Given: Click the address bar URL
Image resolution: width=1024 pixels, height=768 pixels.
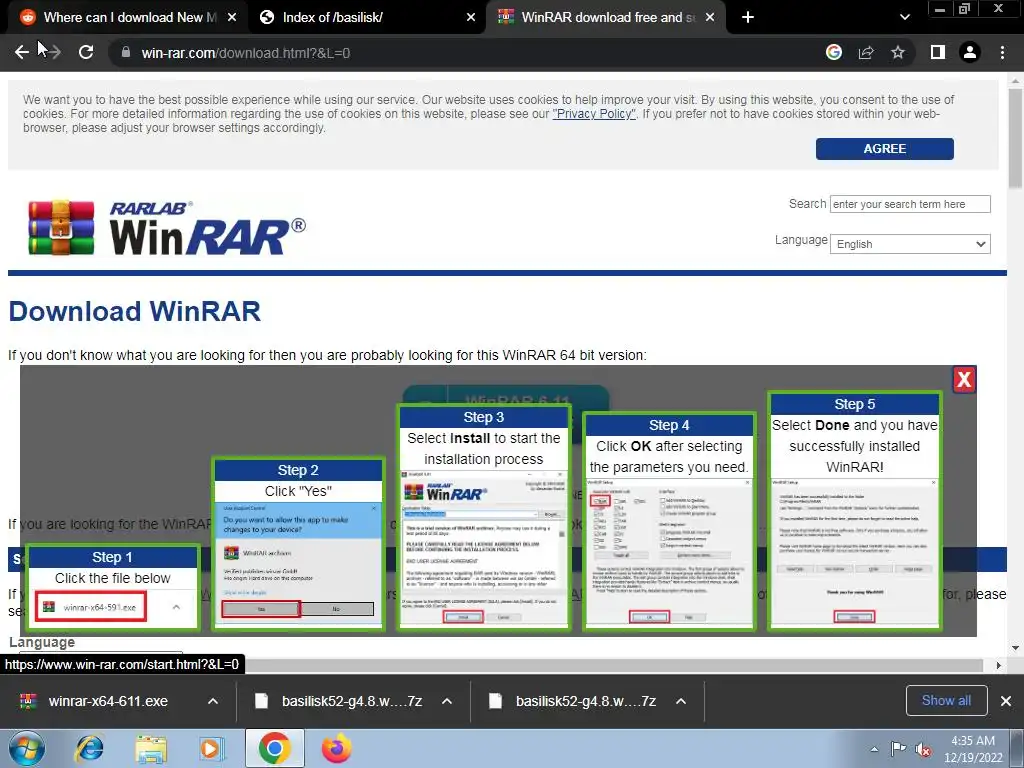Looking at the screenshot, I should pyautogui.click(x=246, y=53).
